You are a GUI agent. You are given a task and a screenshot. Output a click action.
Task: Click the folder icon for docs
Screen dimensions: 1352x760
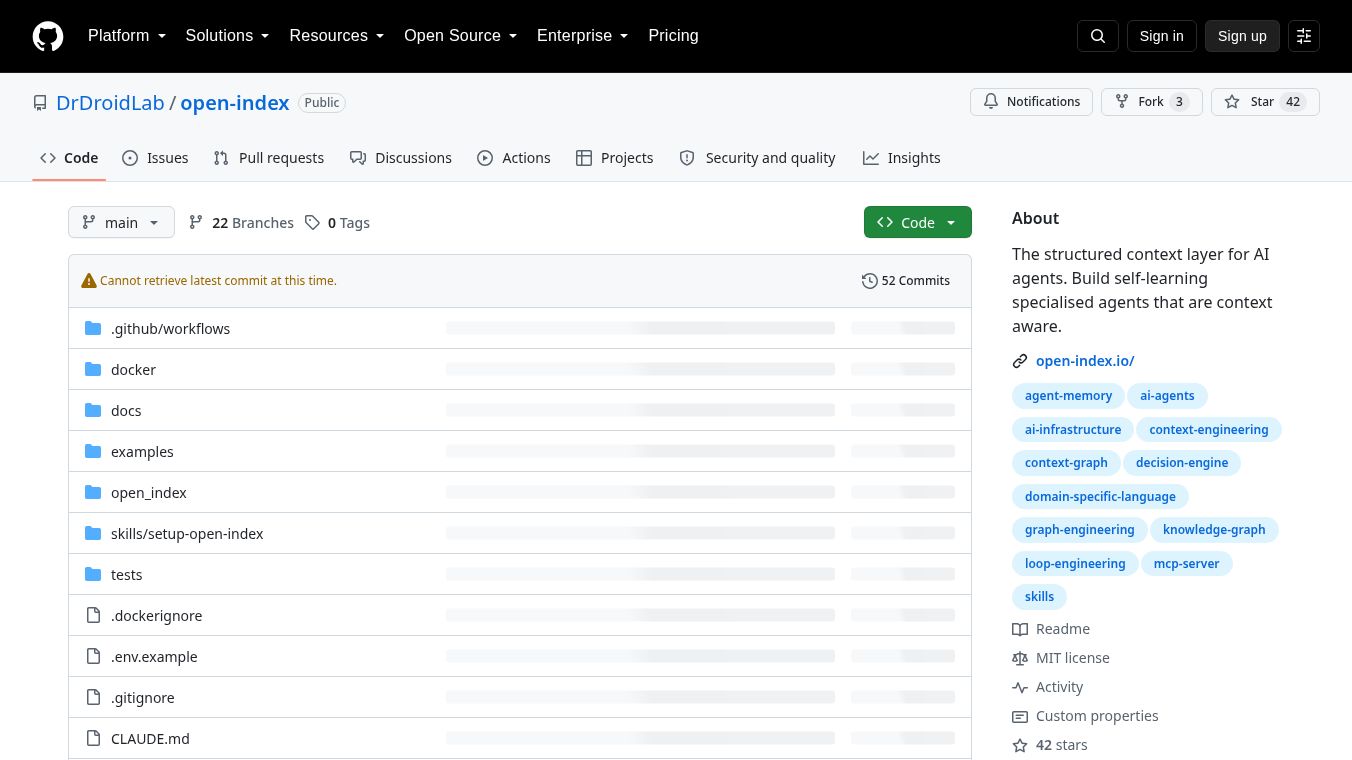pyautogui.click(x=93, y=410)
